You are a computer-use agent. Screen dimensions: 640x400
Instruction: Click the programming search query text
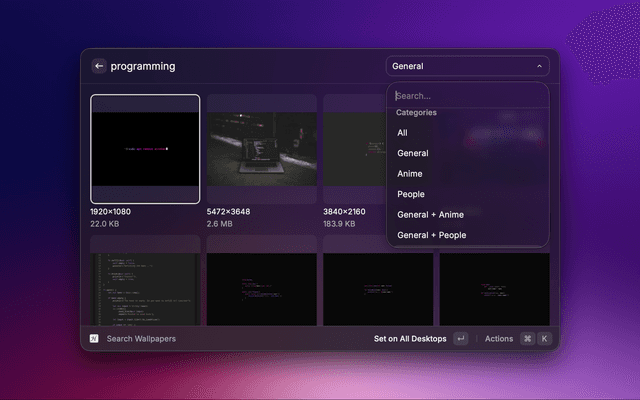[x=143, y=66]
